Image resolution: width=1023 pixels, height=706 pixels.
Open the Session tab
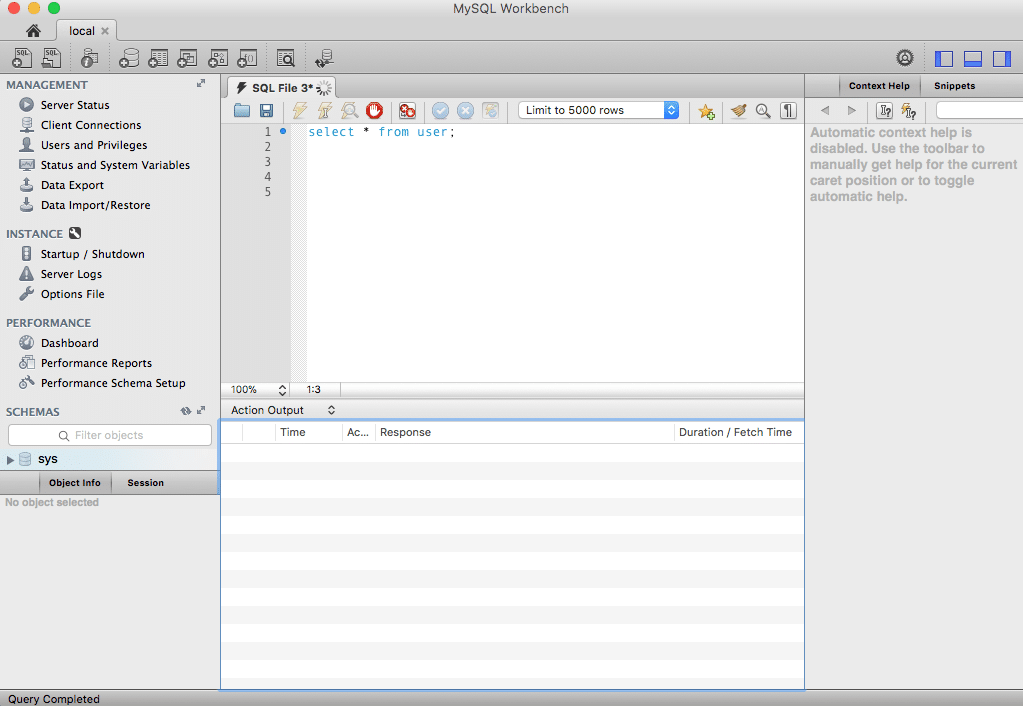[x=145, y=483]
